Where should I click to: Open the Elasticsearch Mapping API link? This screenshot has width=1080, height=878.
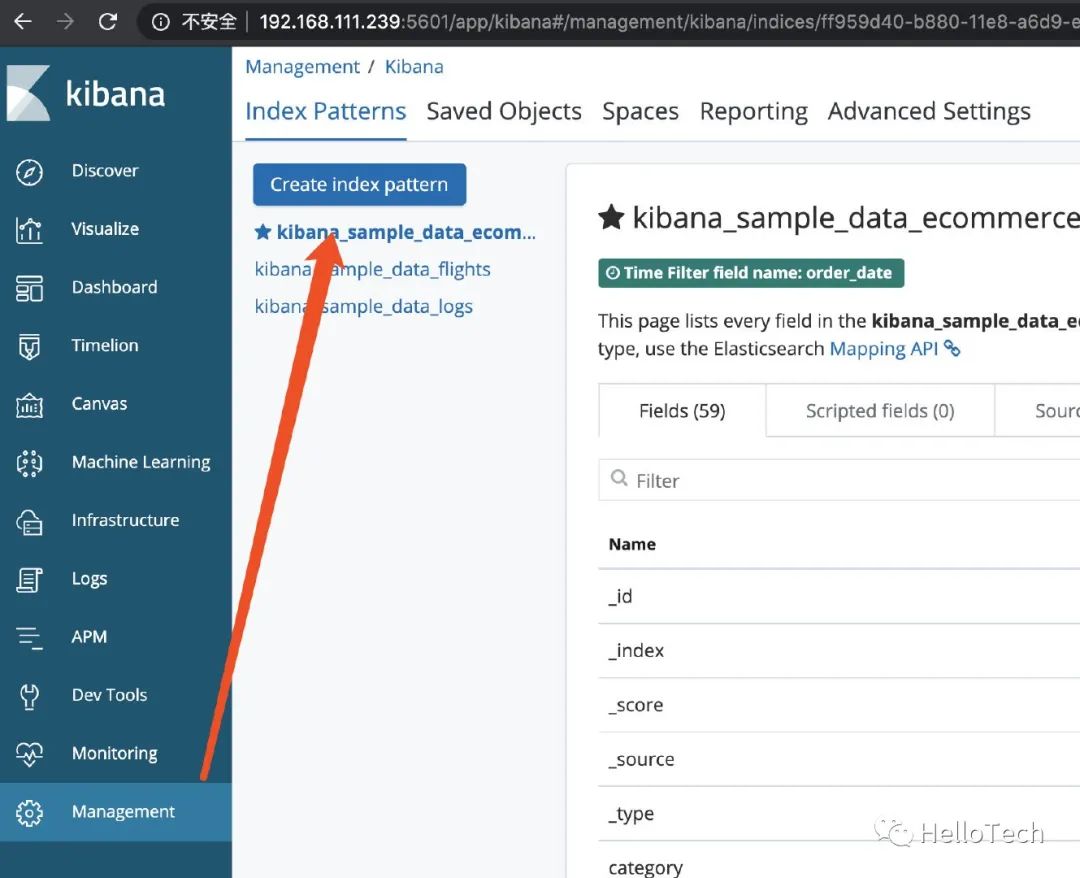[884, 349]
